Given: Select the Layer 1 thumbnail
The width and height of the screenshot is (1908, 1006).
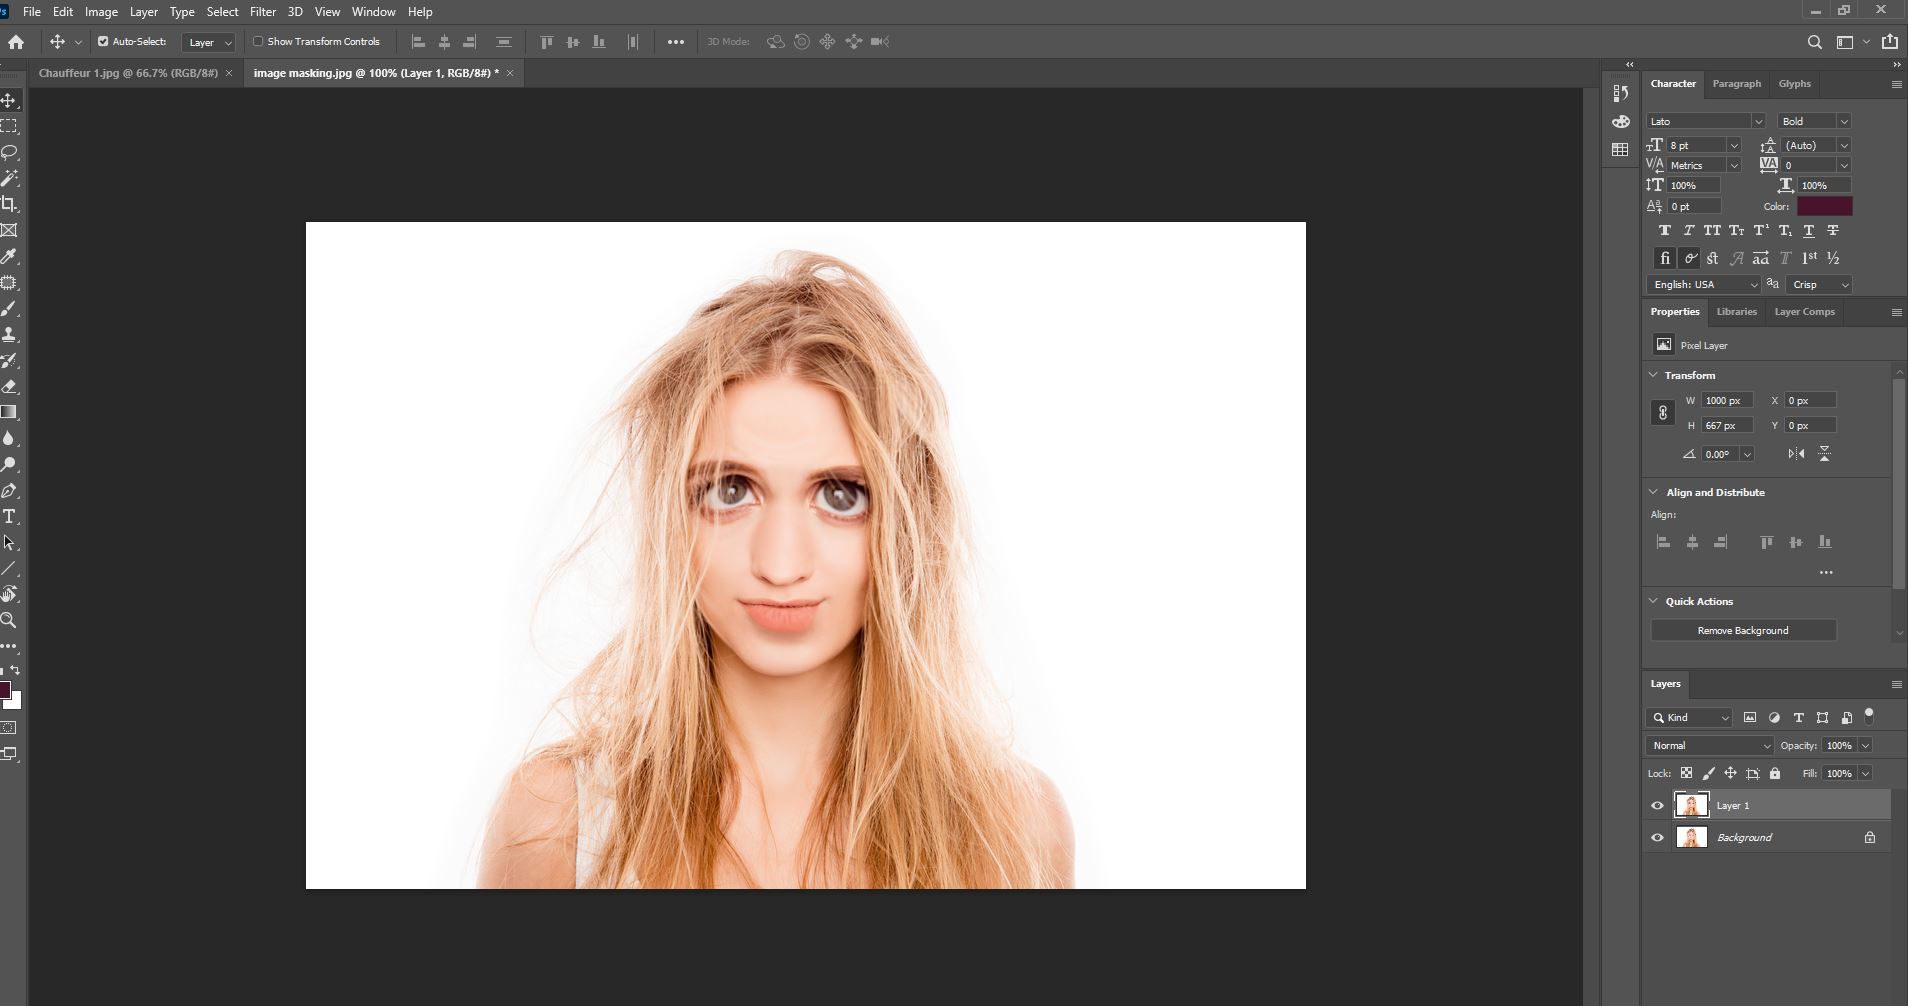Looking at the screenshot, I should coord(1691,806).
